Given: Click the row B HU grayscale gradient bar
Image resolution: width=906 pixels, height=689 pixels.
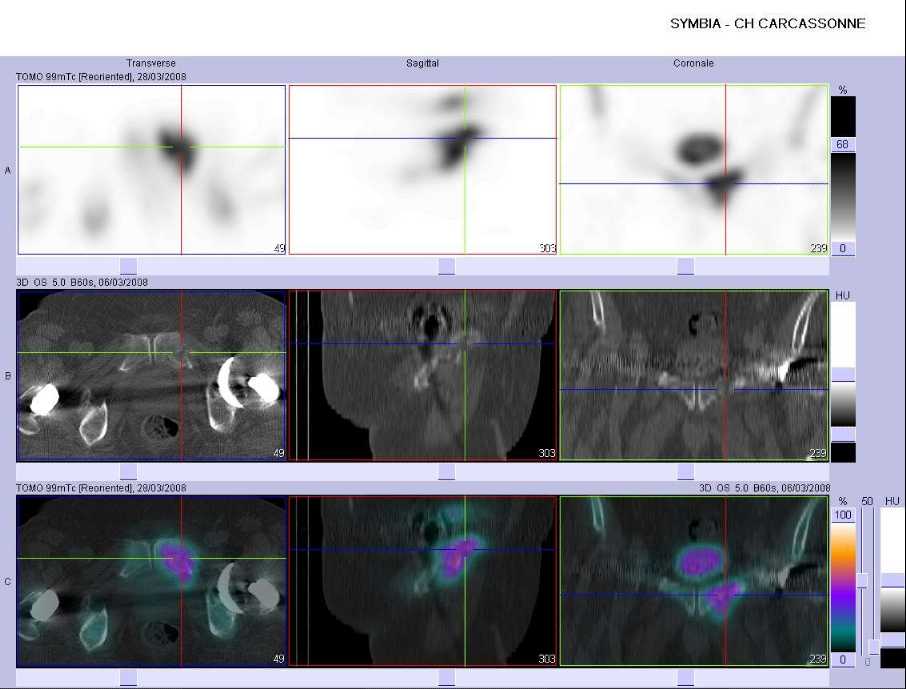Looking at the screenshot, I should (843, 405).
